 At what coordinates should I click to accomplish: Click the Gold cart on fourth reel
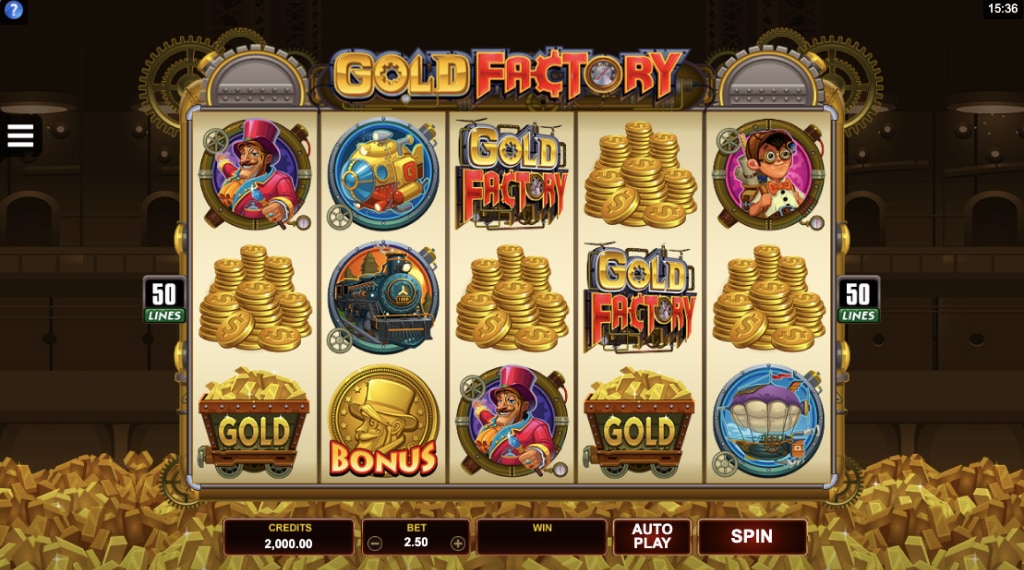coord(639,423)
